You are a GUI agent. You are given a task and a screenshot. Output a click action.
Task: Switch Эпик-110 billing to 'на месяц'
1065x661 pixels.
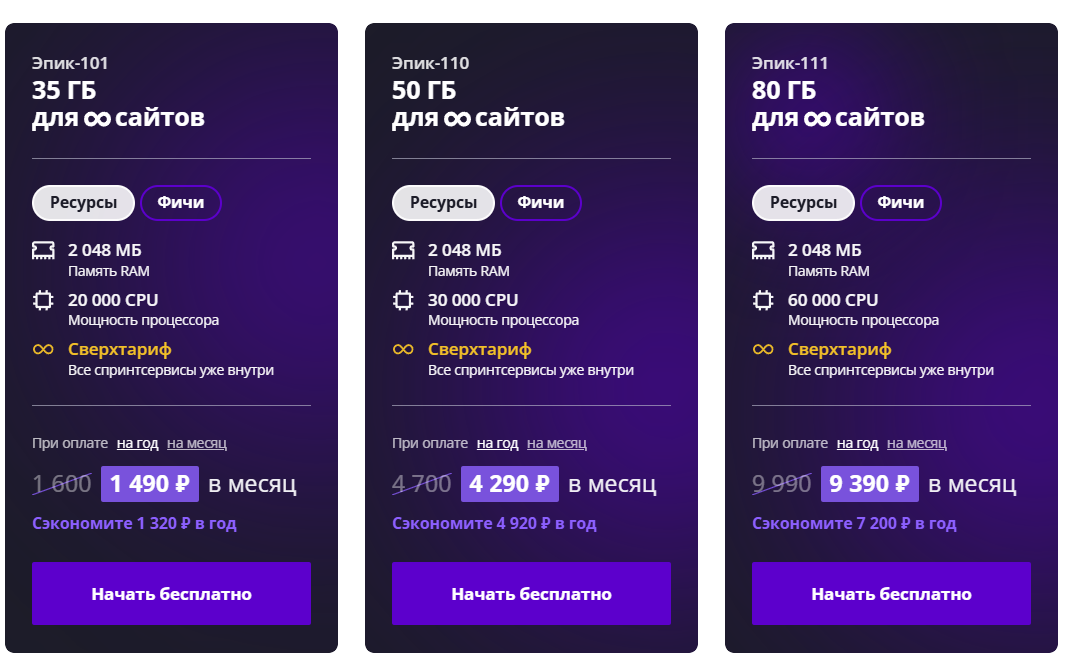click(557, 443)
